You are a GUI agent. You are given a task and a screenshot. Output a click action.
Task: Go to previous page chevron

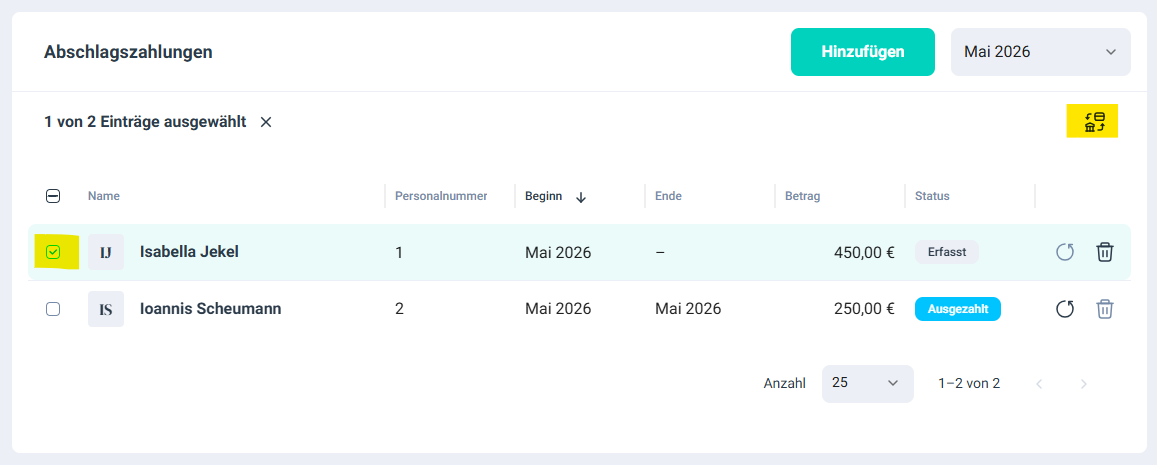(x=1040, y=384)
